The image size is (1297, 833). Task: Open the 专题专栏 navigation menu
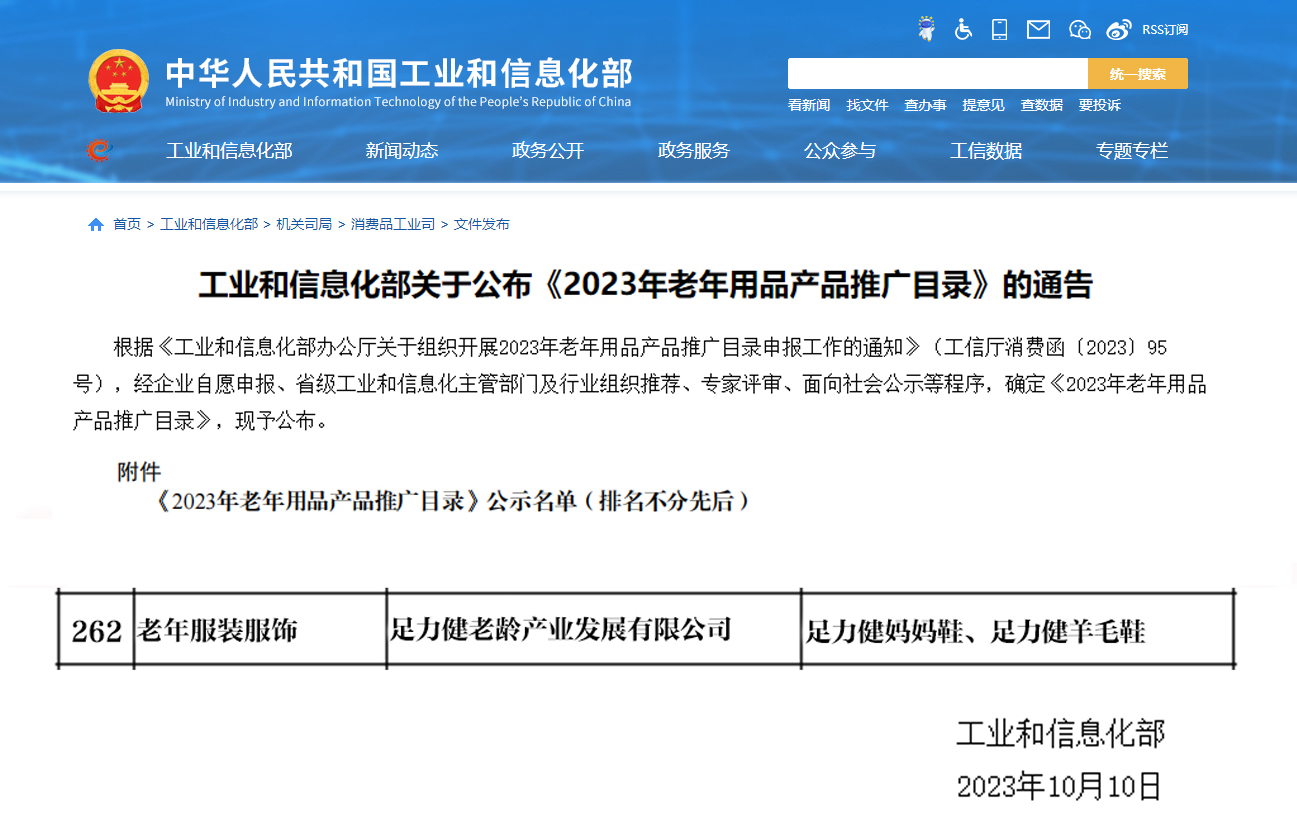pyautogui.click(x=1132, y=151)
